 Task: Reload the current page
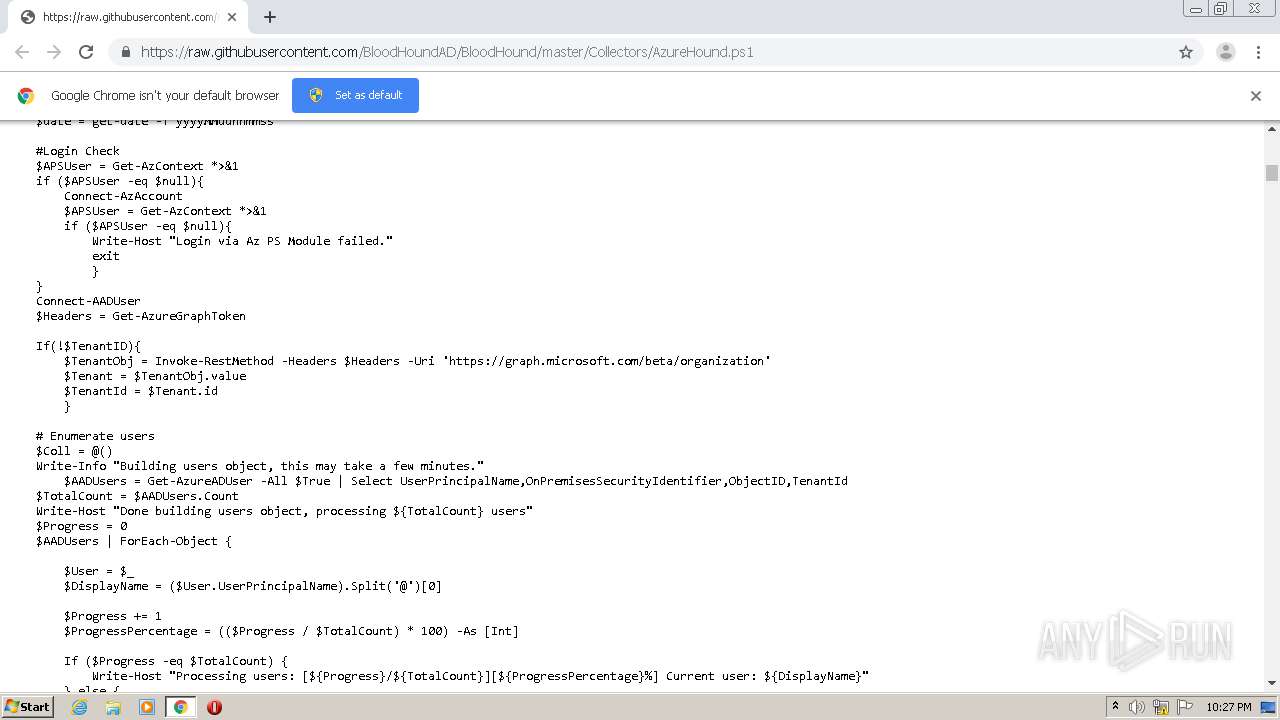click(x=86, y=52)
